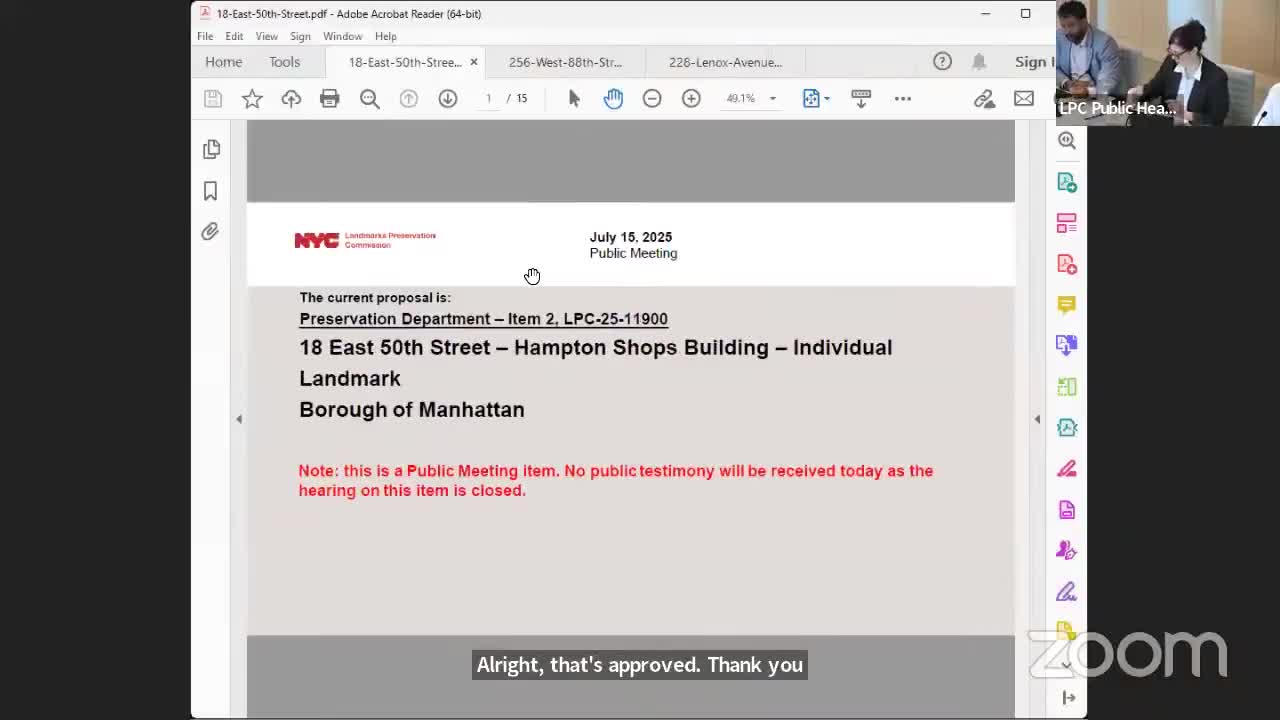
Task: Click the page fit options icon
Action: [811, 98]
